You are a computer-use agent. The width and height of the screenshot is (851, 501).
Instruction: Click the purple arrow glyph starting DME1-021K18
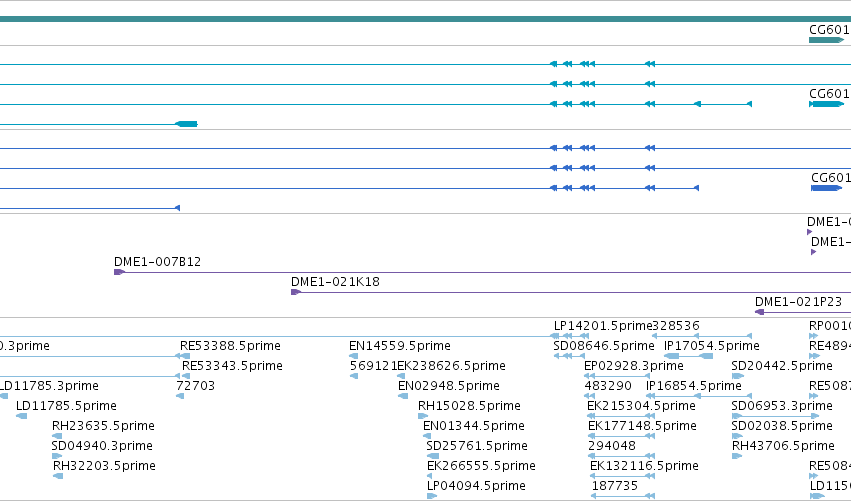(296, 293)
